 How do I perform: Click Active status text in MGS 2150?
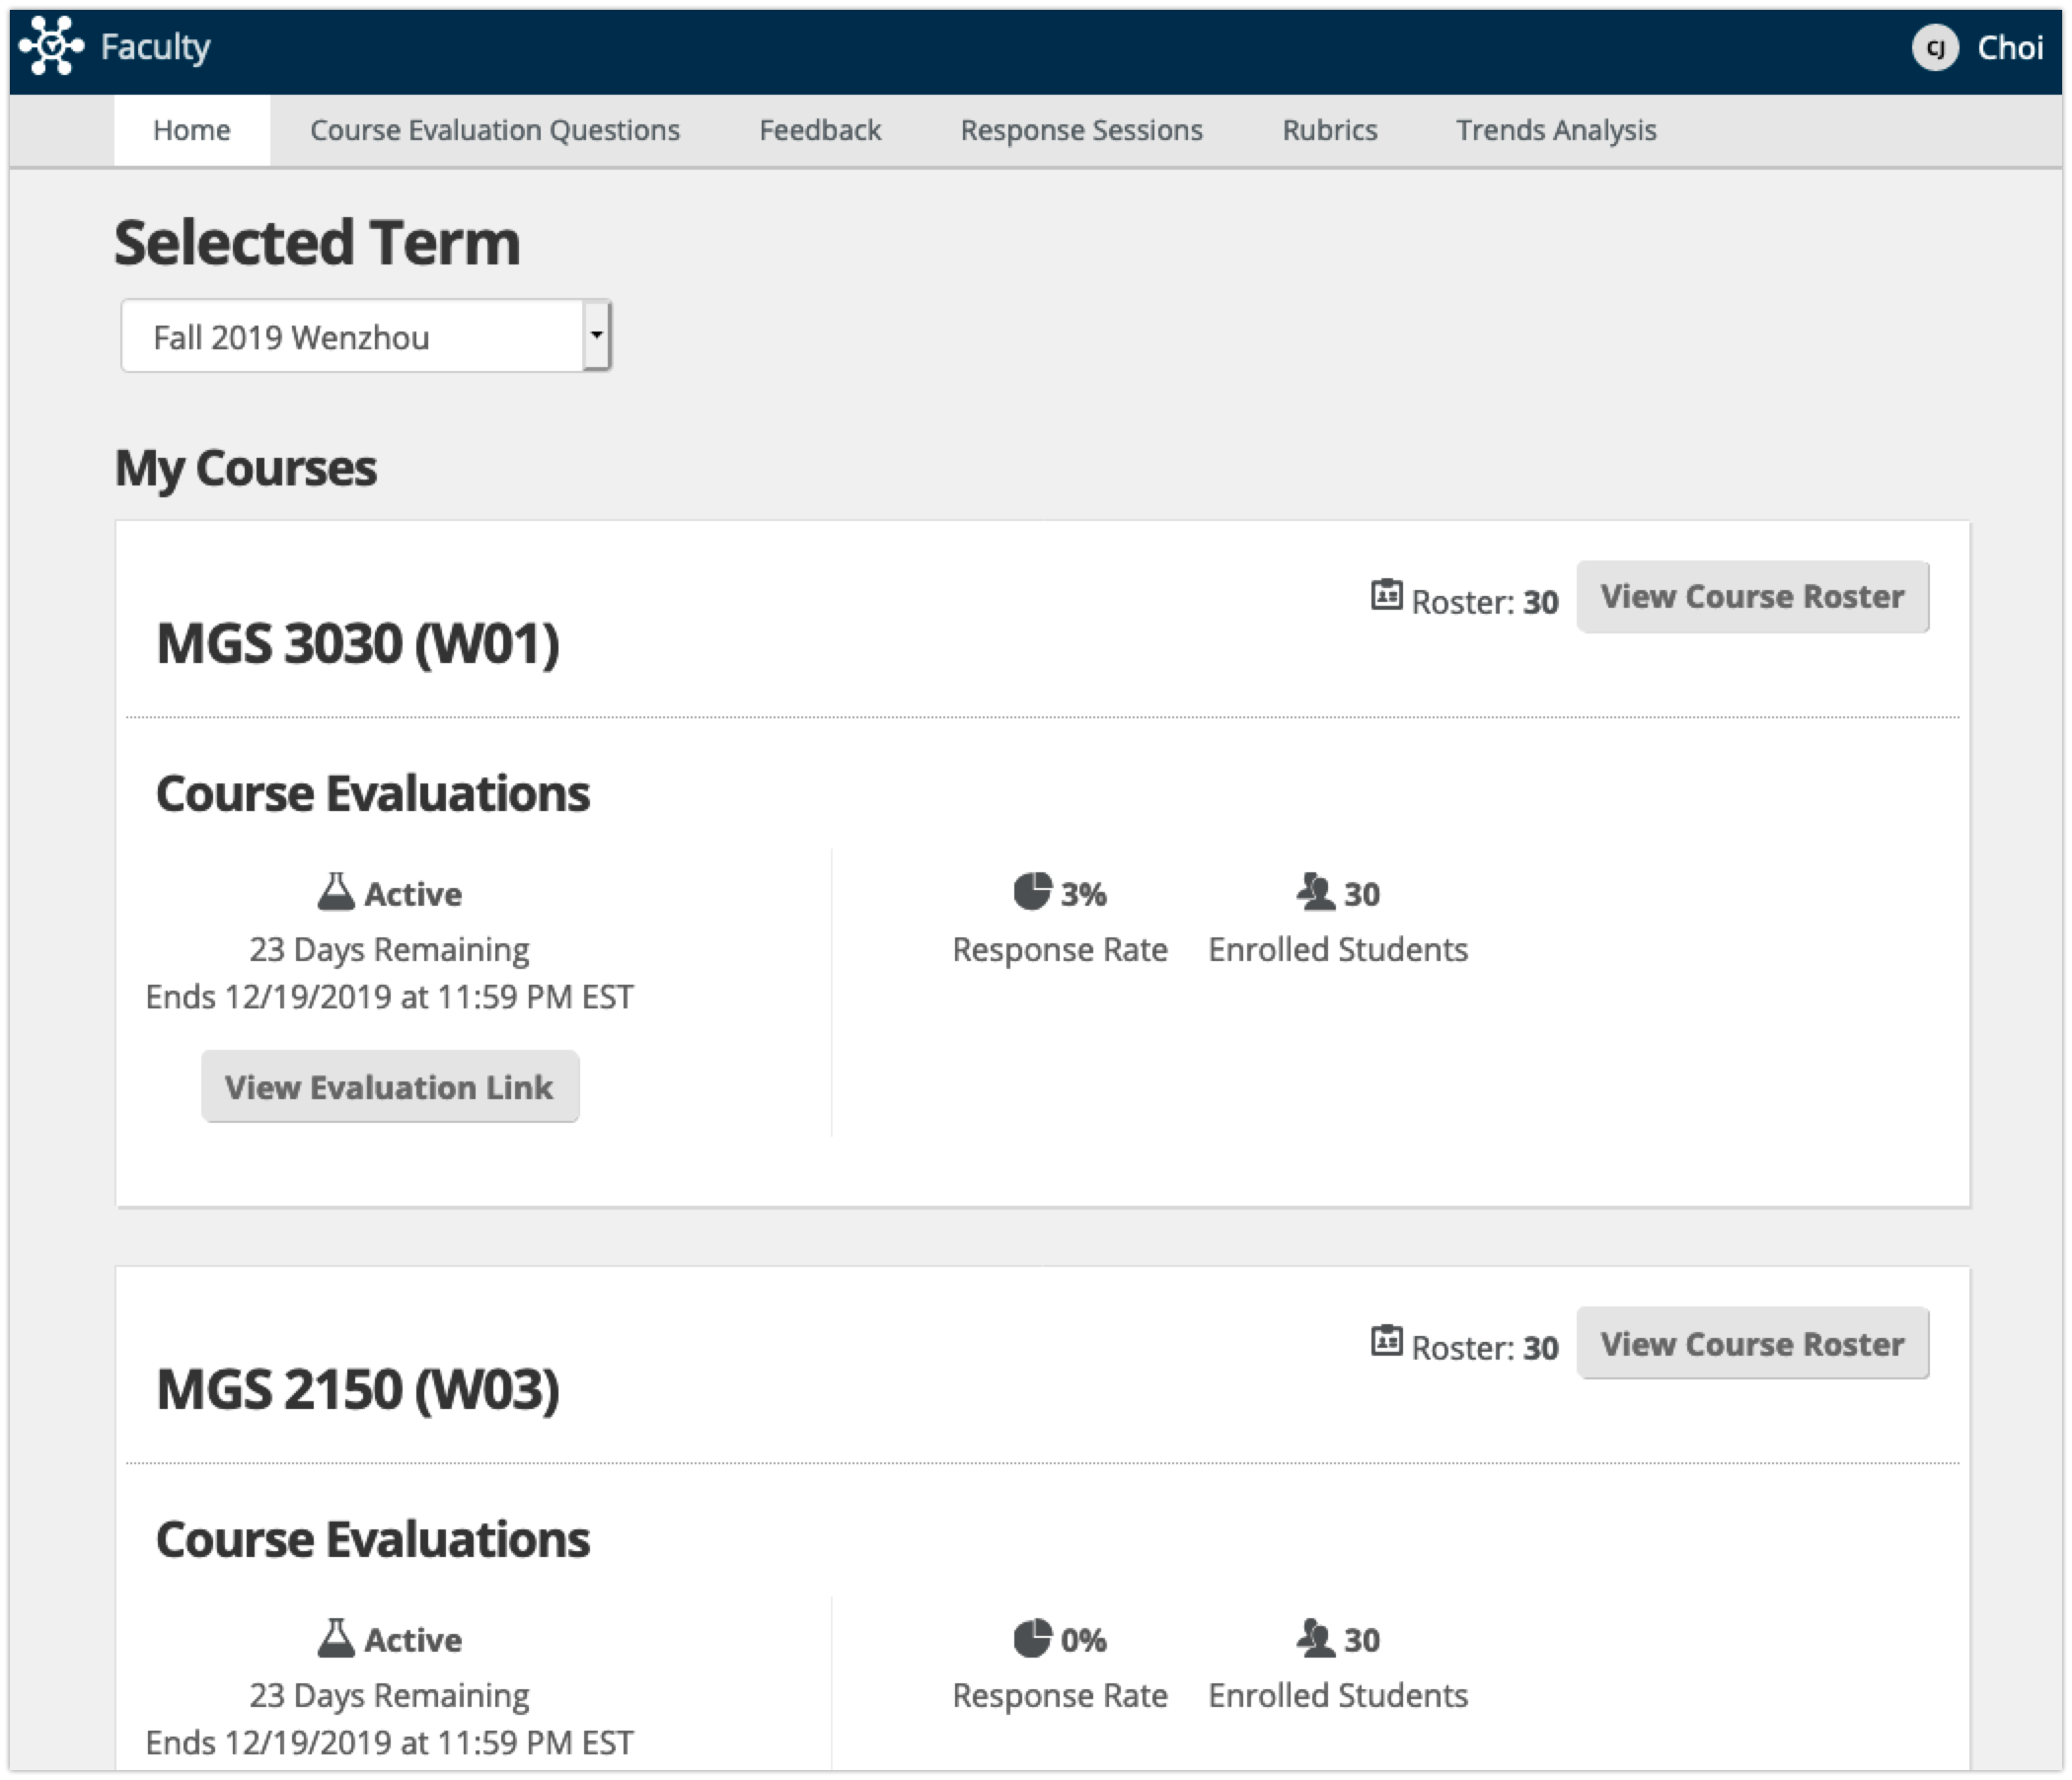point(413,1640)
